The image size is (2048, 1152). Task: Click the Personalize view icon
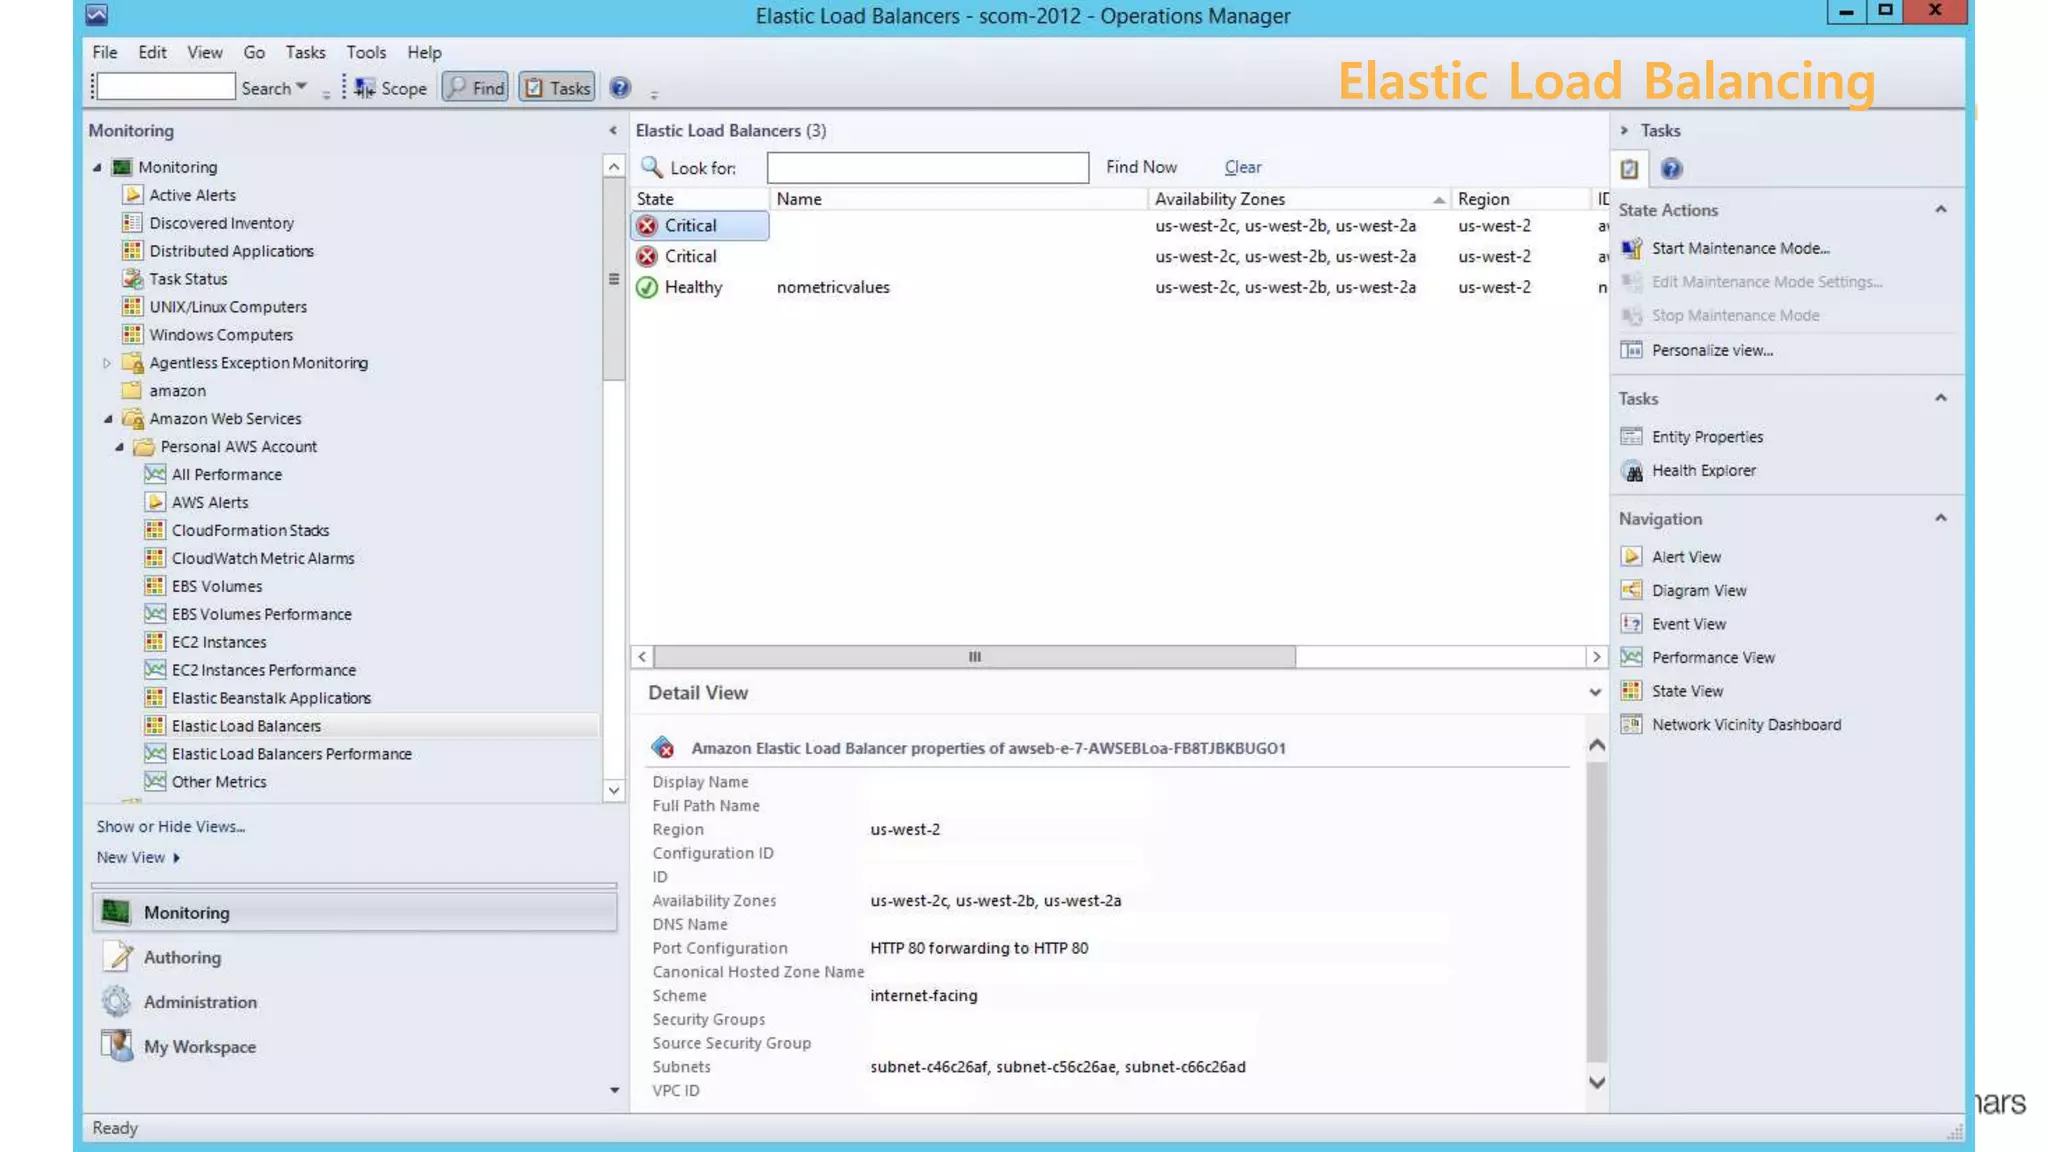pos(1631,350)
